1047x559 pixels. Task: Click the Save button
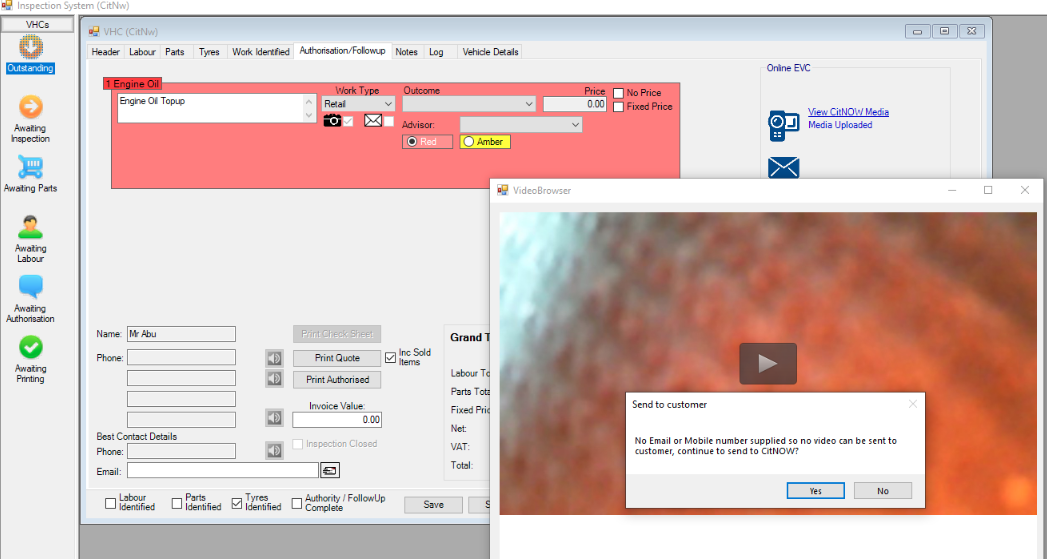pyautogui.click(x=433, y=505)
